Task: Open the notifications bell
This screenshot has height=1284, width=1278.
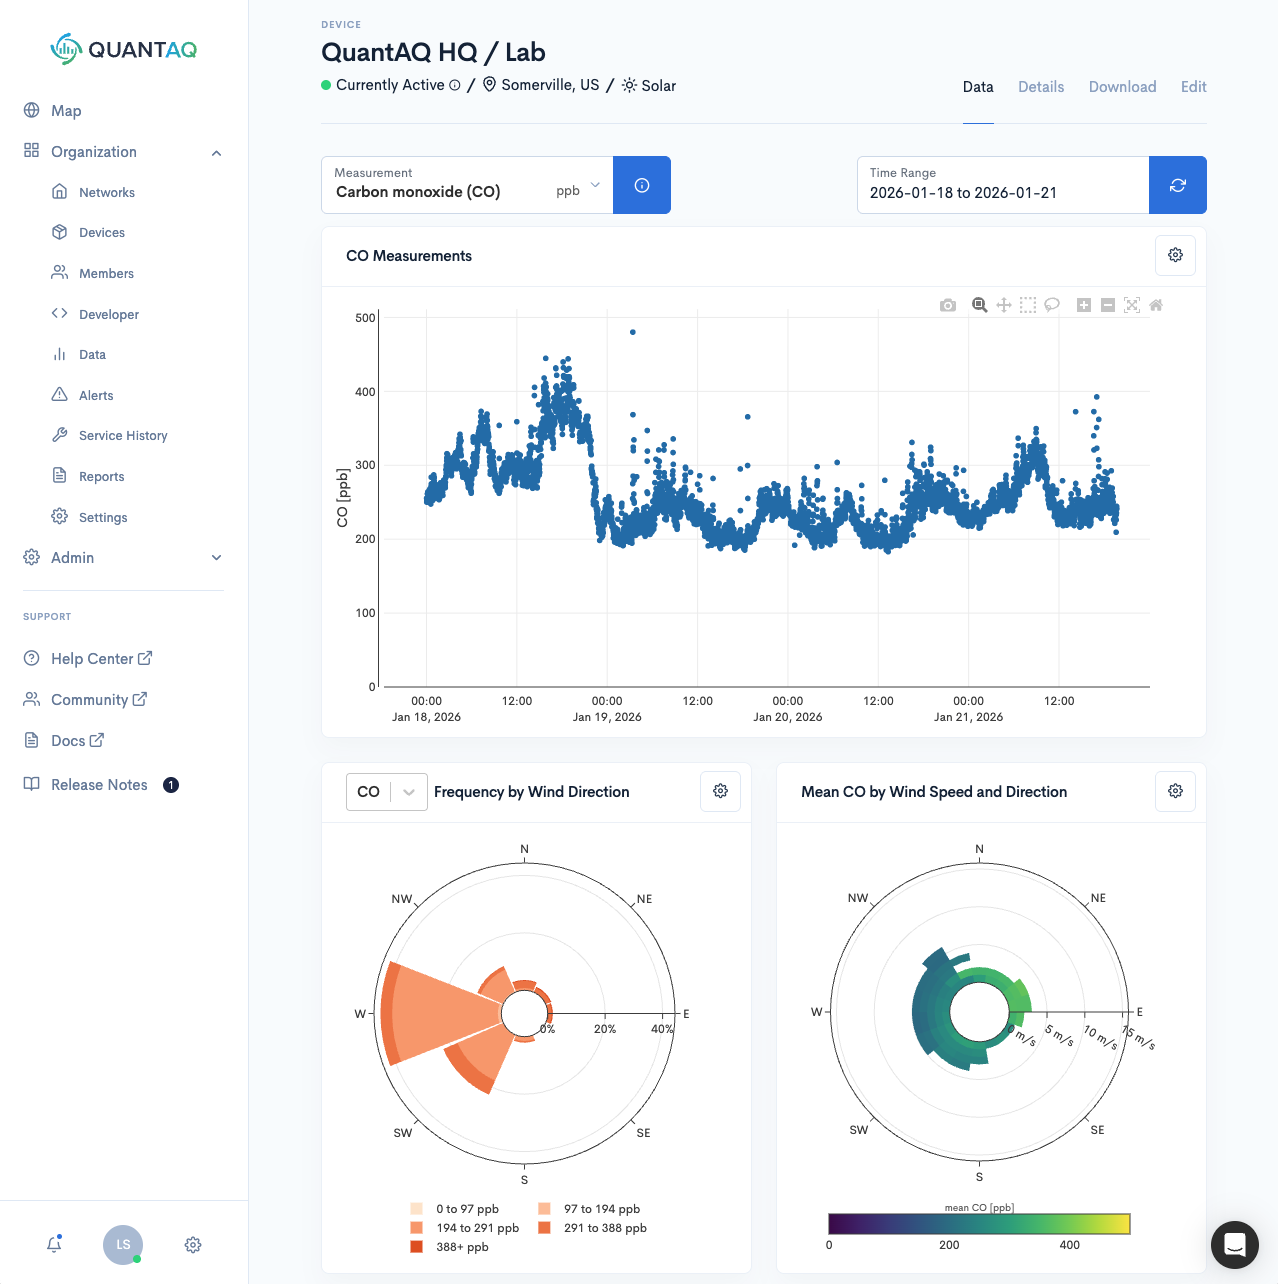Action: [x=53, y=1244]
